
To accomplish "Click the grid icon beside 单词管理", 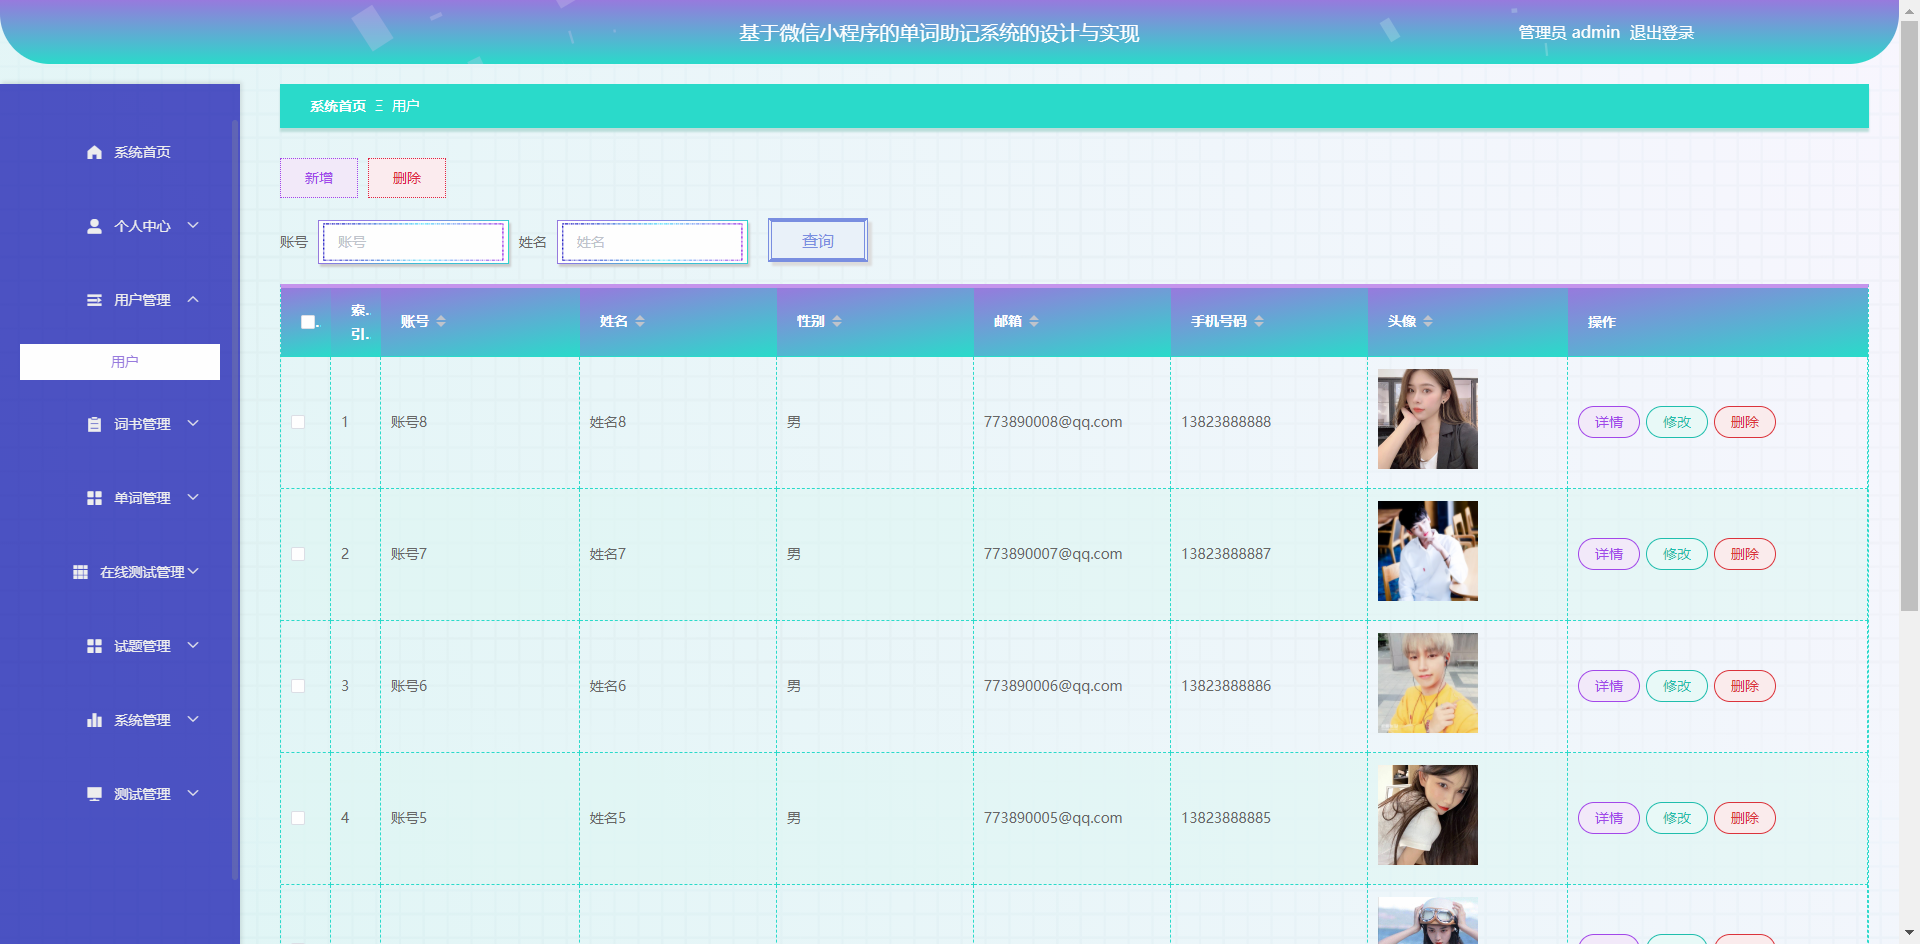I will point(94,498).
